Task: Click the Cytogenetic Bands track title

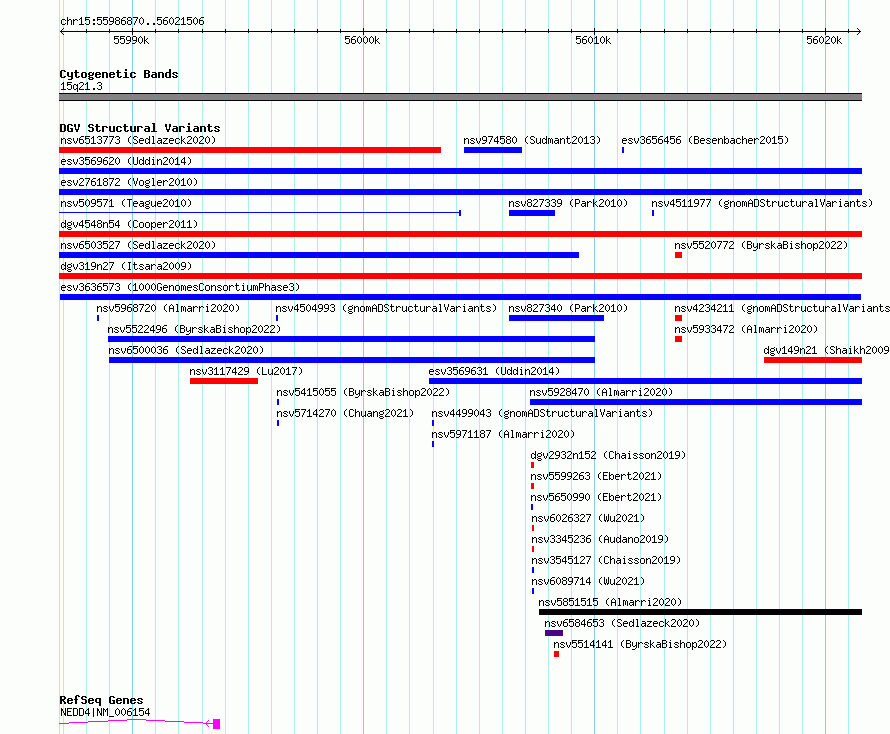Action: tap(119, 74)
